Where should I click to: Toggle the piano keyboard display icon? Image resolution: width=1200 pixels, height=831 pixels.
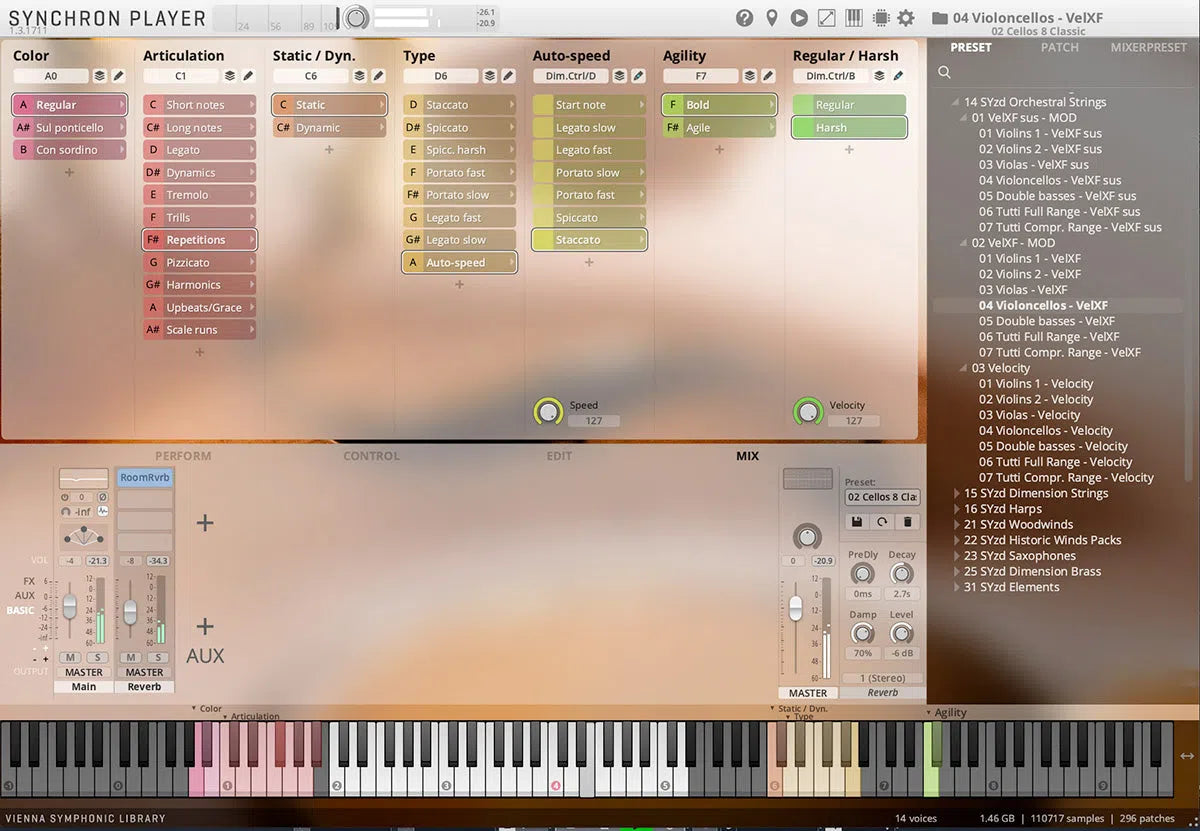pyautogui.click(x=854, y=18)
